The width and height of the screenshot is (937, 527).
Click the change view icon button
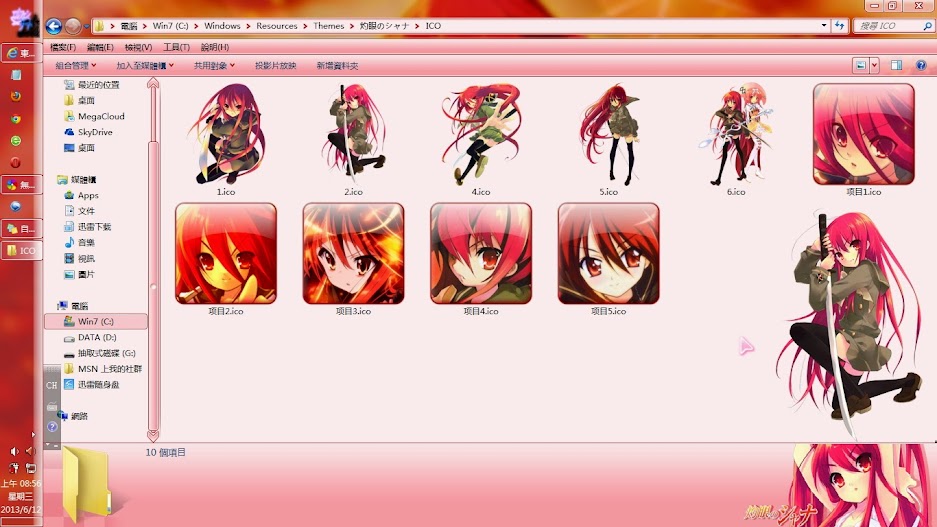[861, 66]
